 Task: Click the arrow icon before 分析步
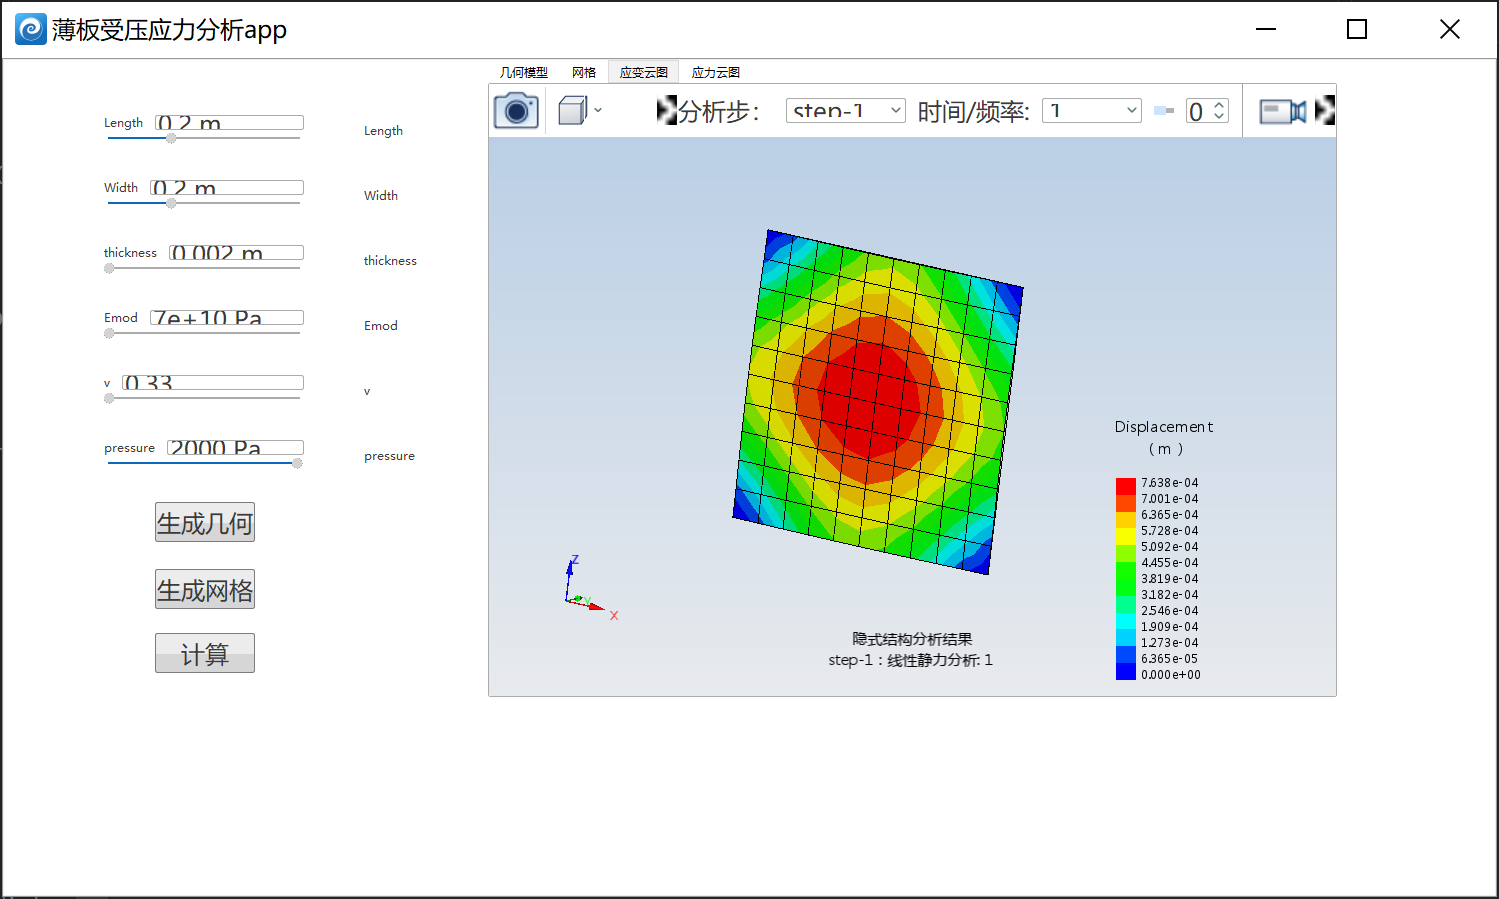point(666,110)
